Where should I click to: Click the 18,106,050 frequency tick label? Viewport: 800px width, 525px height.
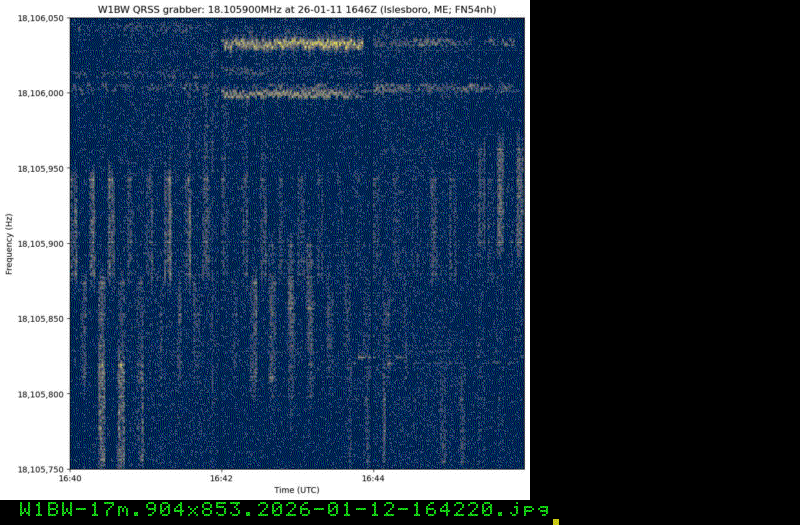(41, 18)
